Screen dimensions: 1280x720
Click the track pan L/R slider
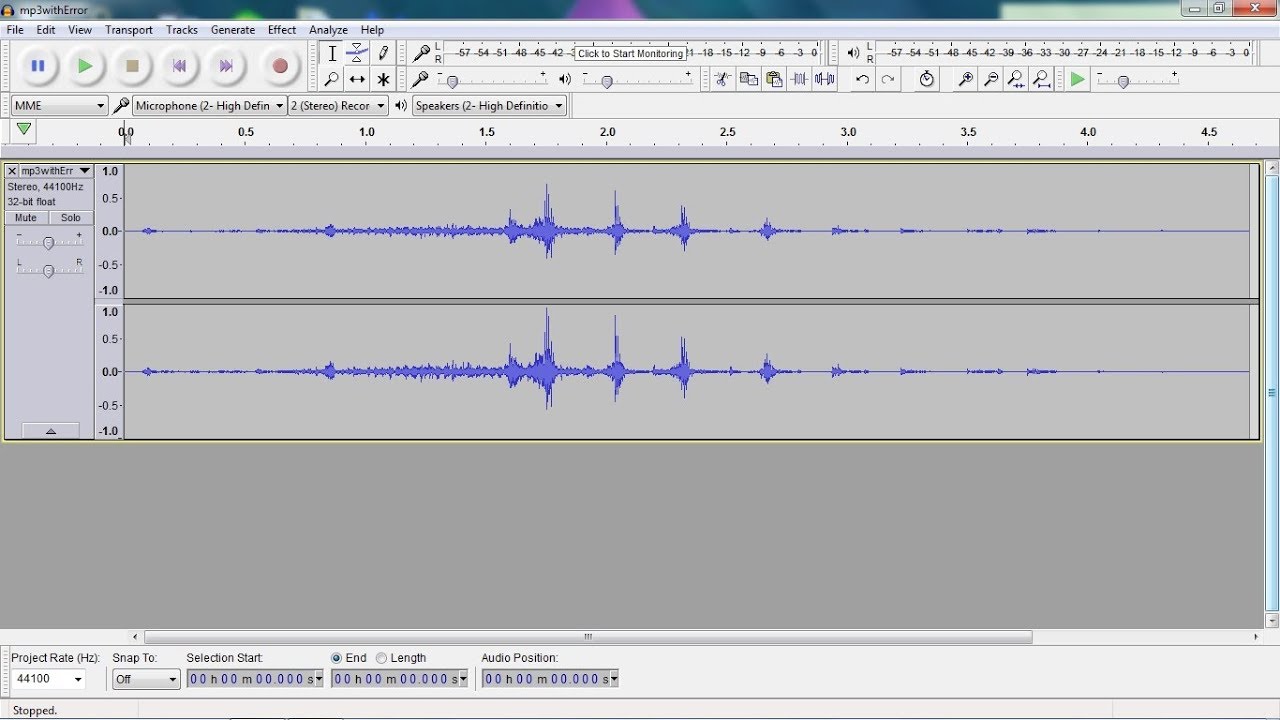(49, 270)
